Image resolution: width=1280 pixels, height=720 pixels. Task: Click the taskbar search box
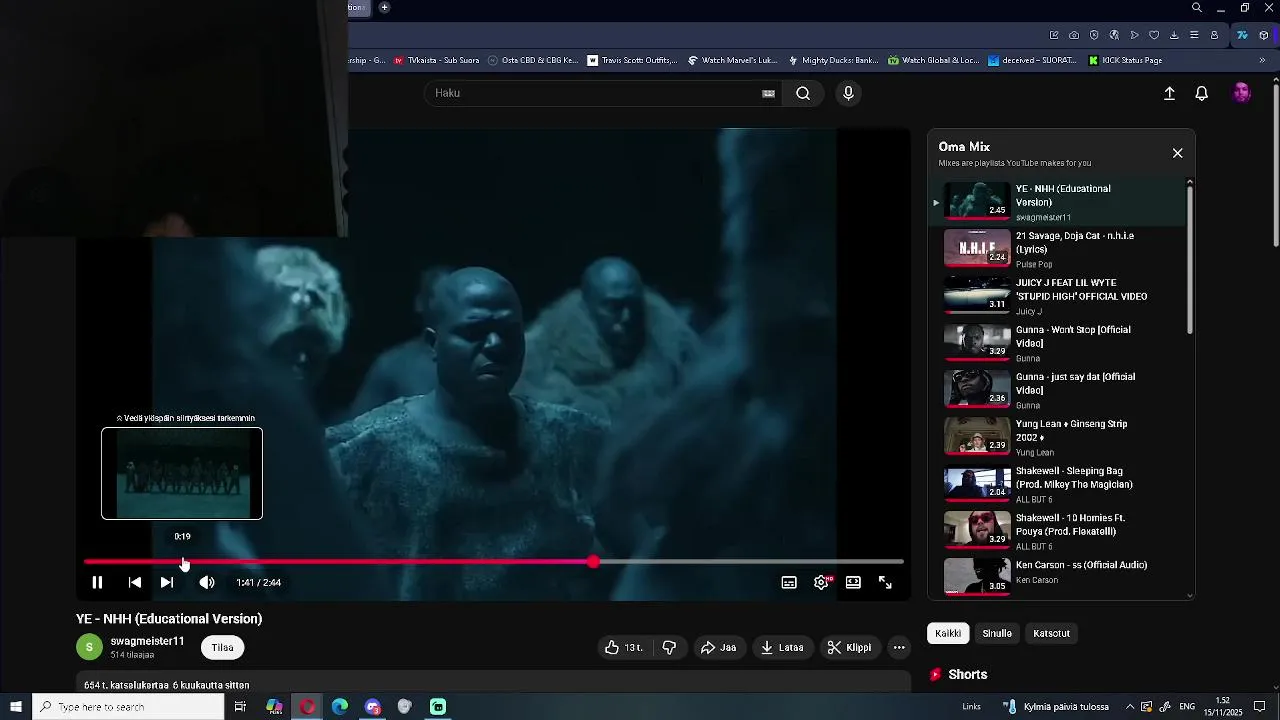click(x=128, y=707)
